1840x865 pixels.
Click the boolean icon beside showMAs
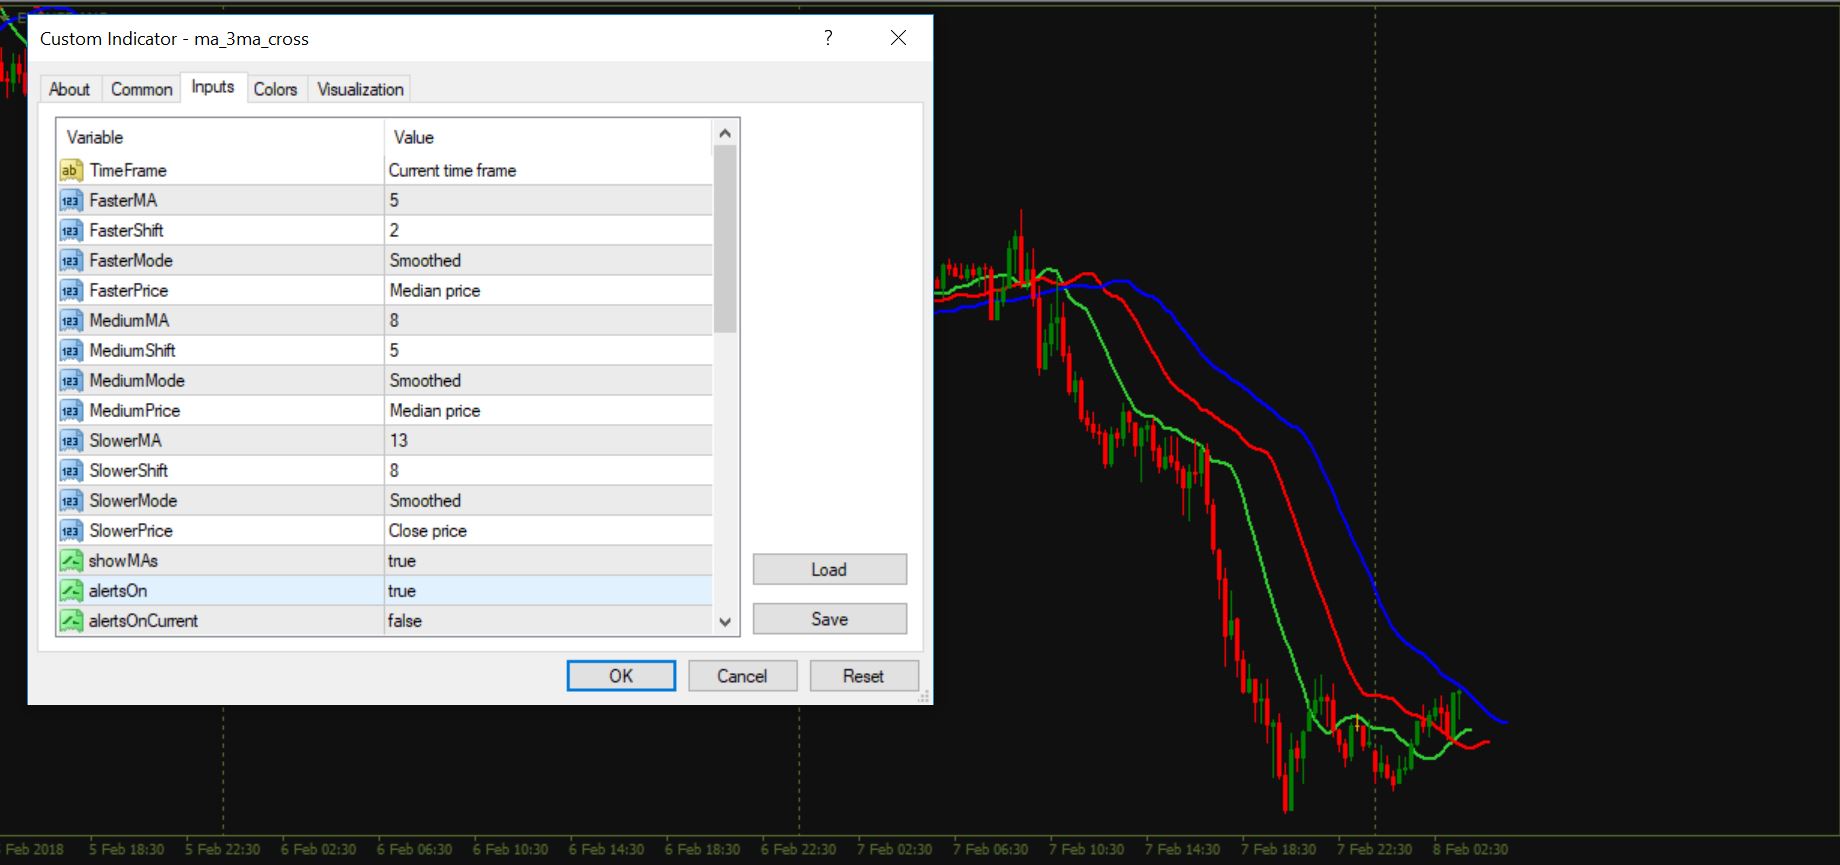[70, 560]
